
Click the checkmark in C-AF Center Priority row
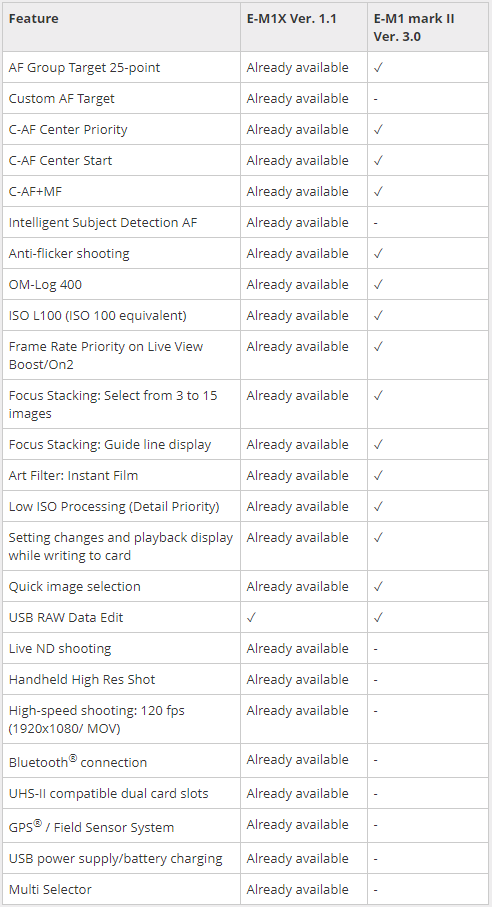[378, 130]
